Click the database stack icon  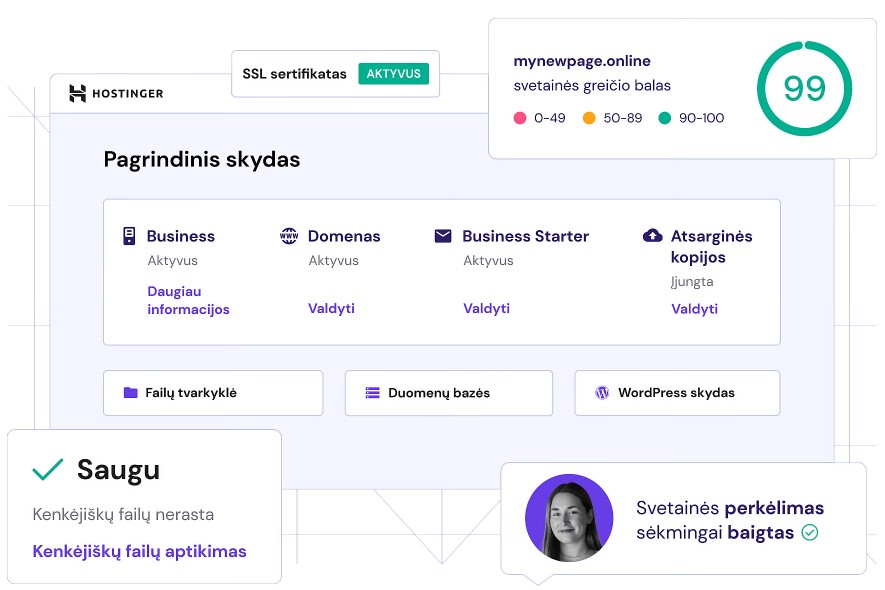[373, 392]
